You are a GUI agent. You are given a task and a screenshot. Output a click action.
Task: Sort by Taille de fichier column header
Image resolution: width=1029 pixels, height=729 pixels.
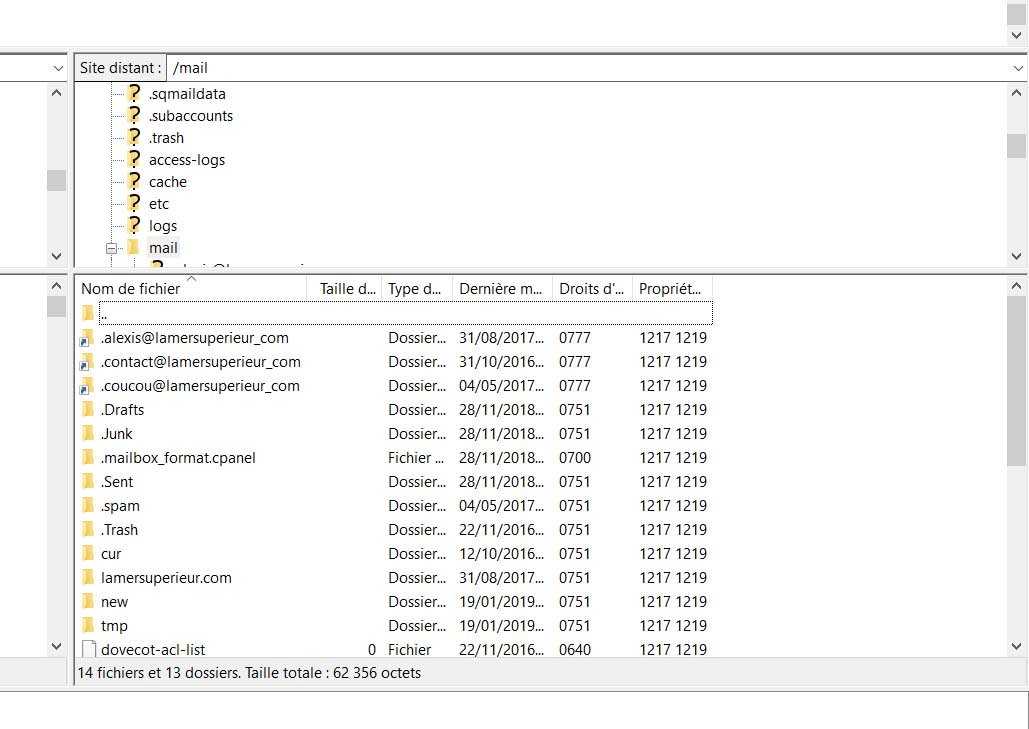pos(345,289)
